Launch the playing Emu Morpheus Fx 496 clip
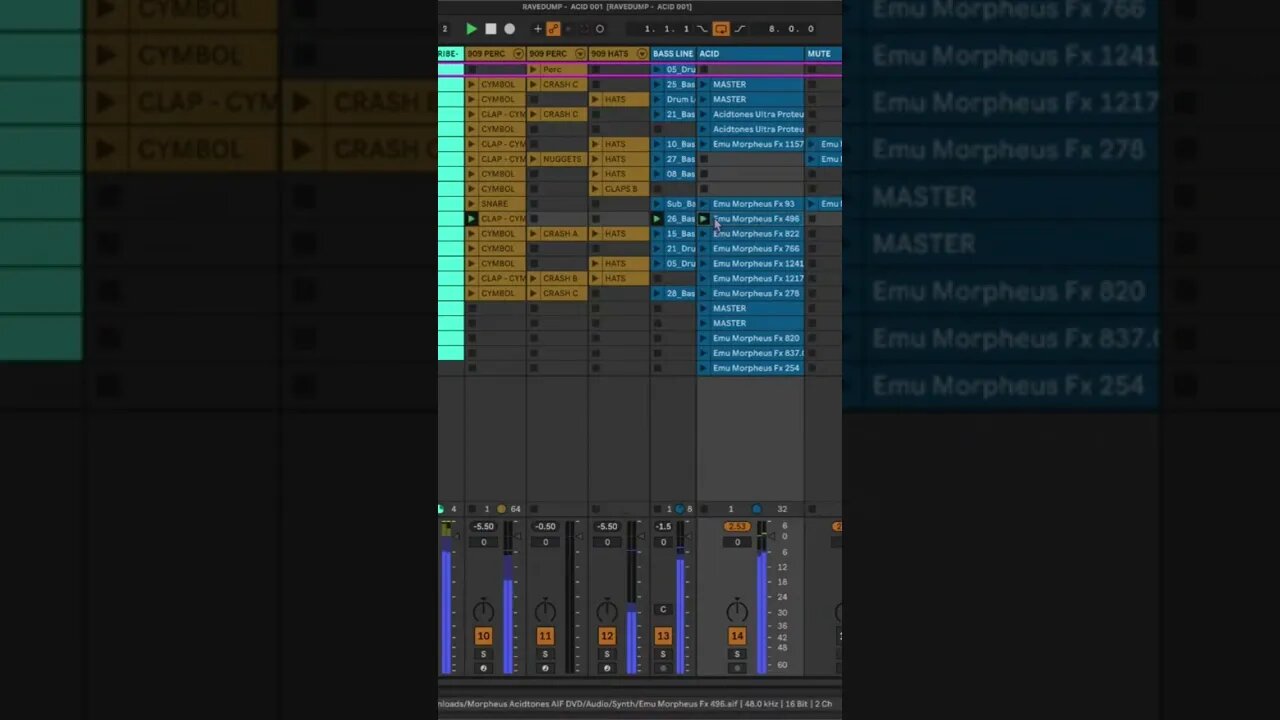 (704, 219)
